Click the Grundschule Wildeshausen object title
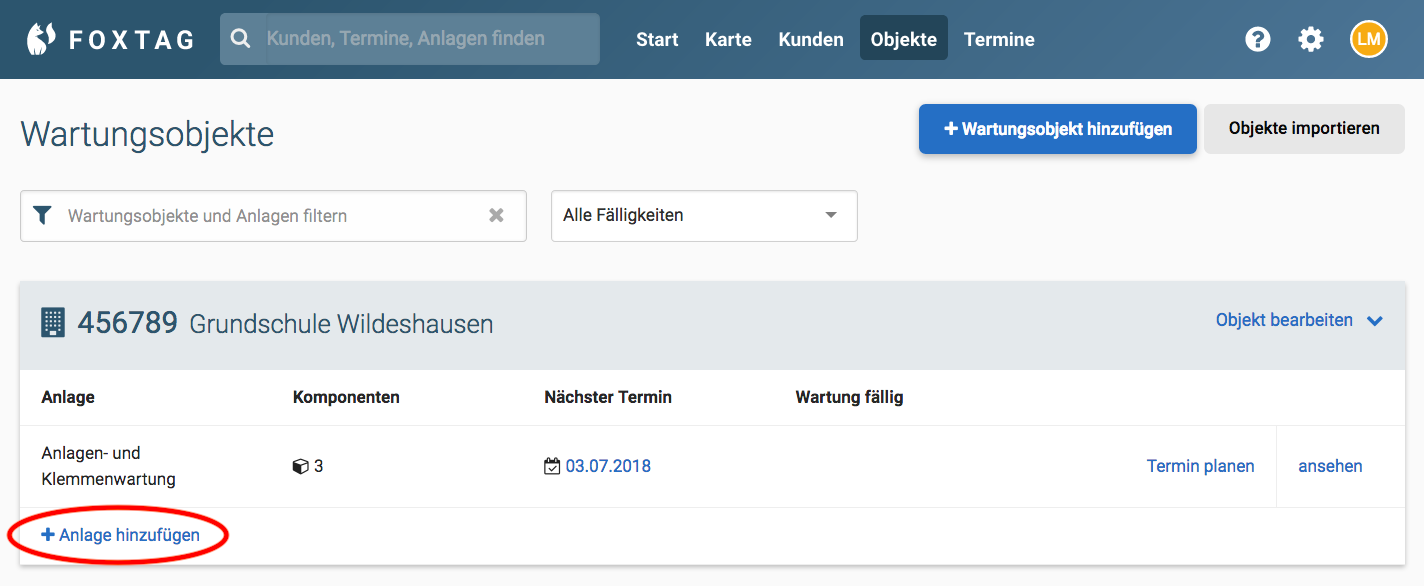This screenshot has width=1424, height=586. (341, 324)
